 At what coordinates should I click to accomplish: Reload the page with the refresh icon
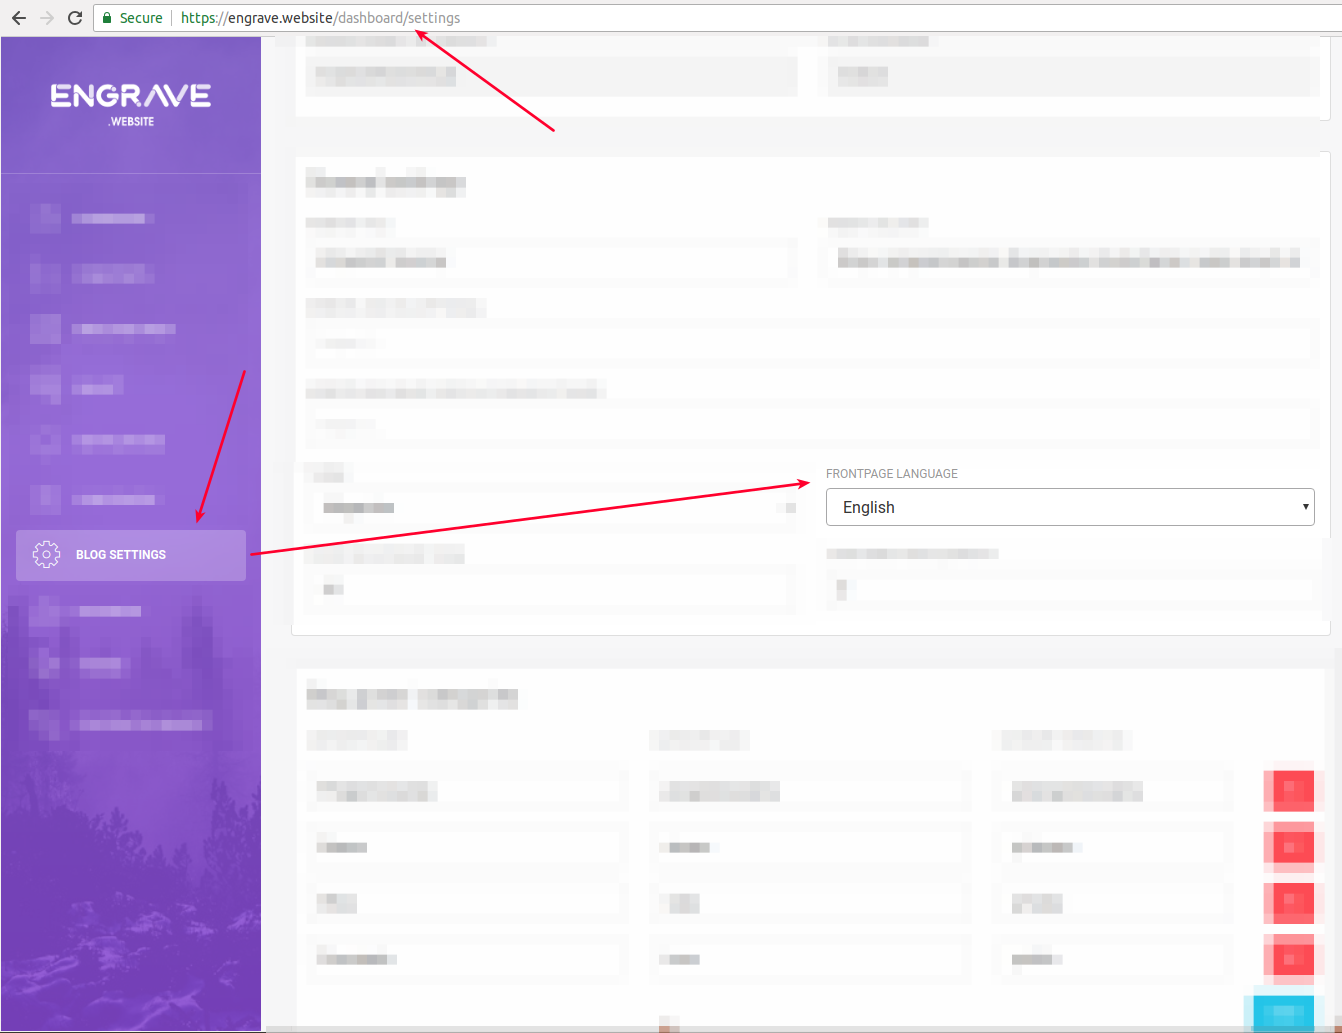tap(75, 18)
